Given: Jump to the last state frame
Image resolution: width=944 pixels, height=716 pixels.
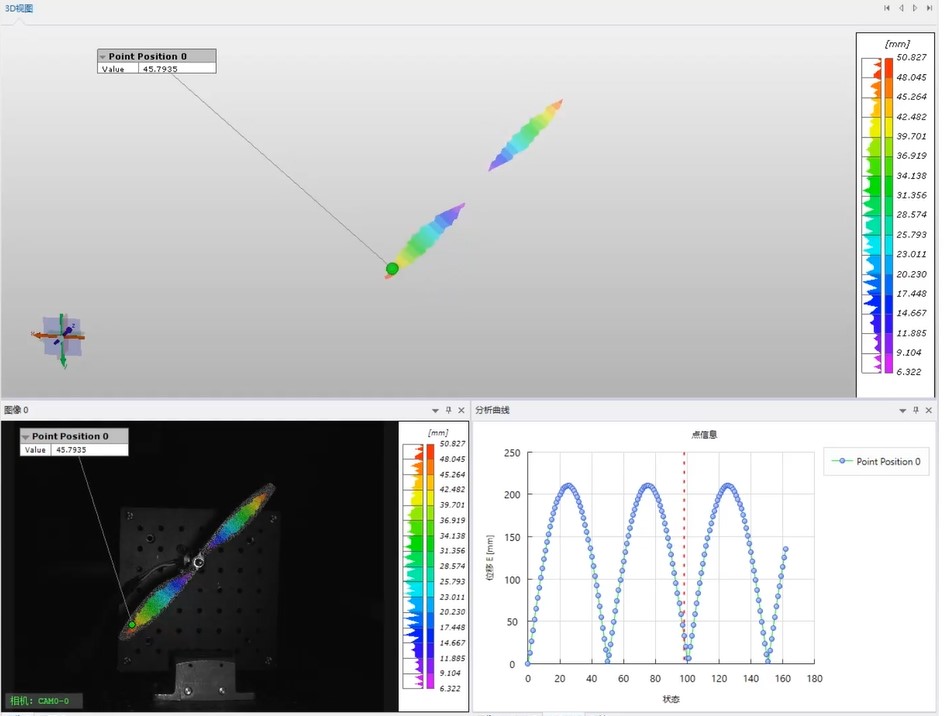Looking at the screenshot, I should coord(930,8).
